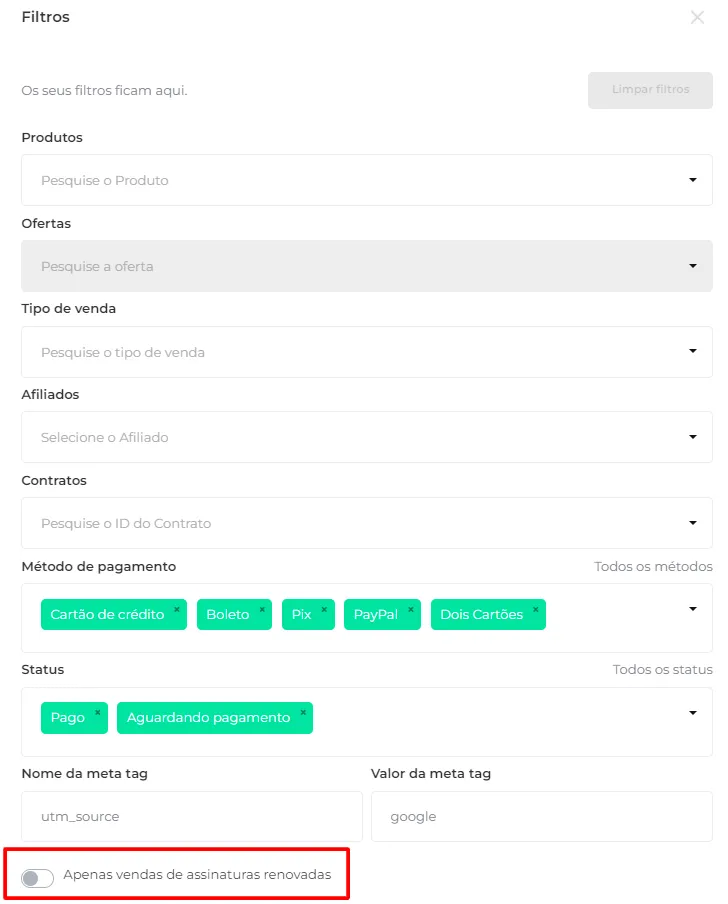Click the Pix tag label
728x904 pixels.
click(x=301, y=615)
